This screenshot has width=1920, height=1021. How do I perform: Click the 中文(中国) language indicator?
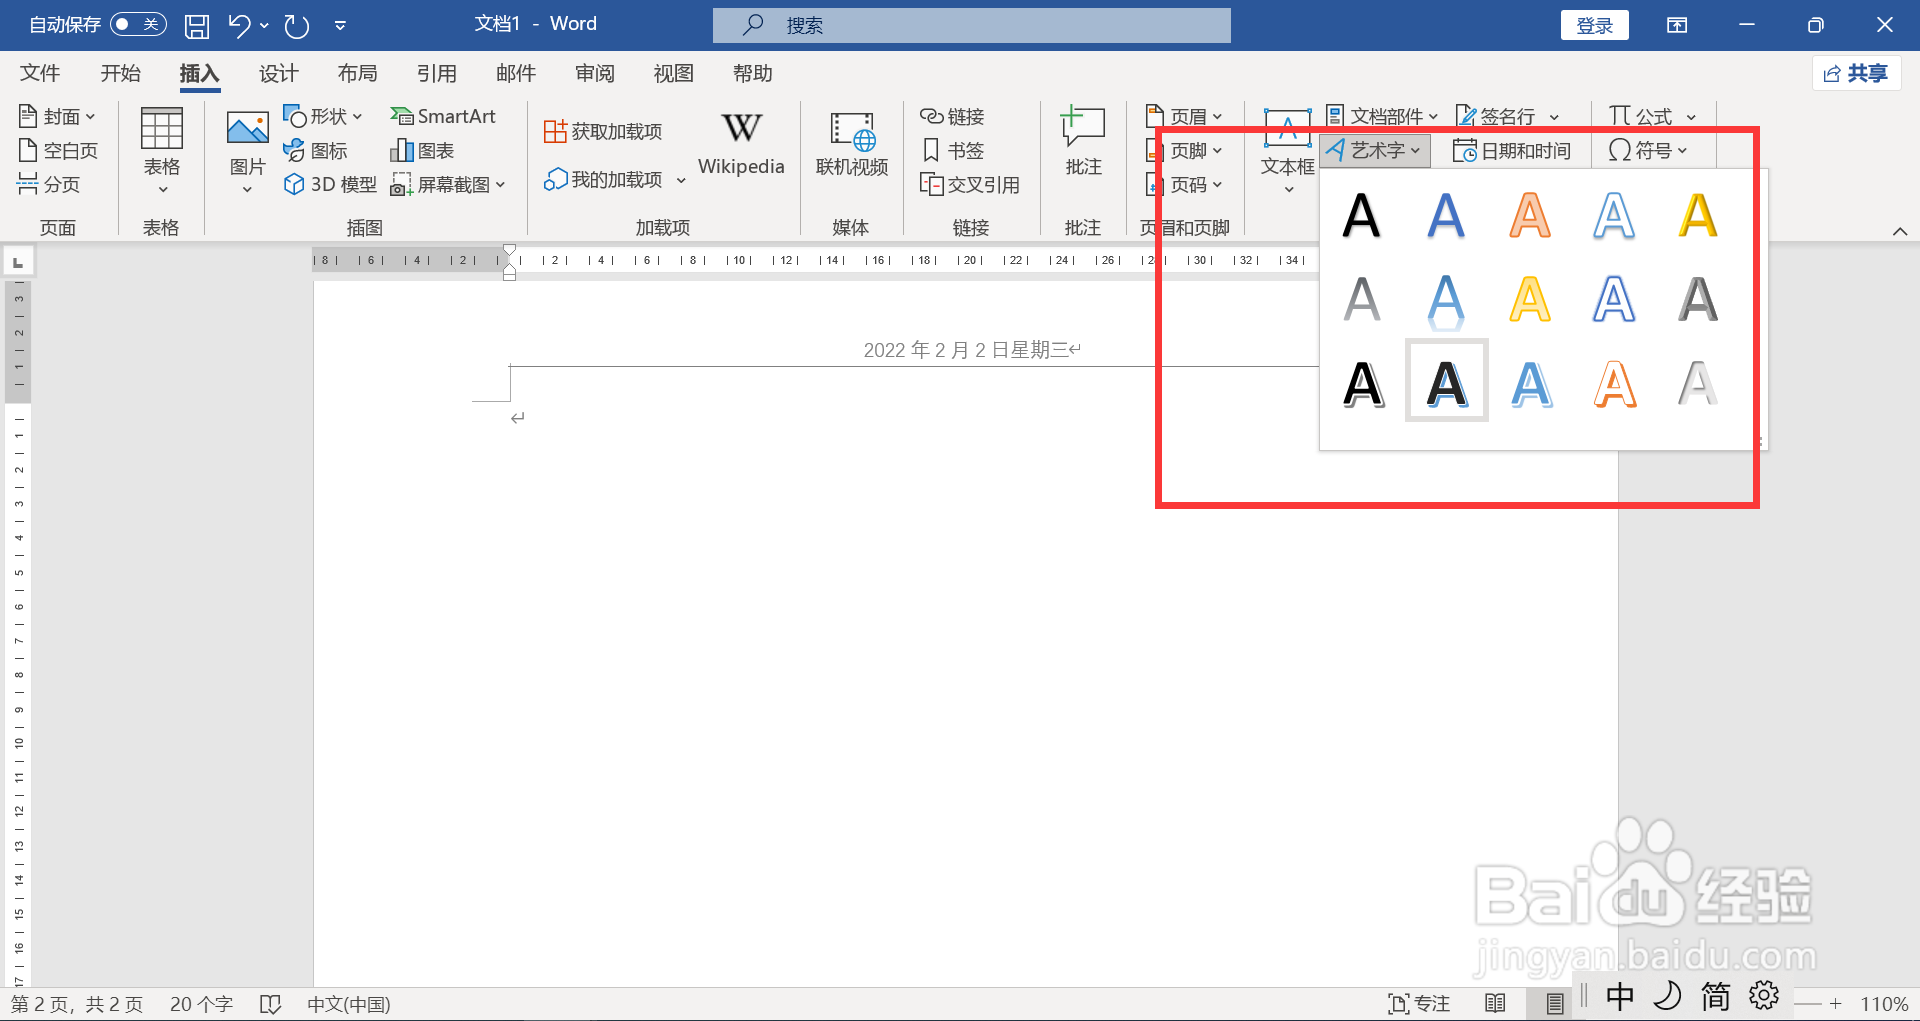pyautogui.click(x=348, y=1004)
